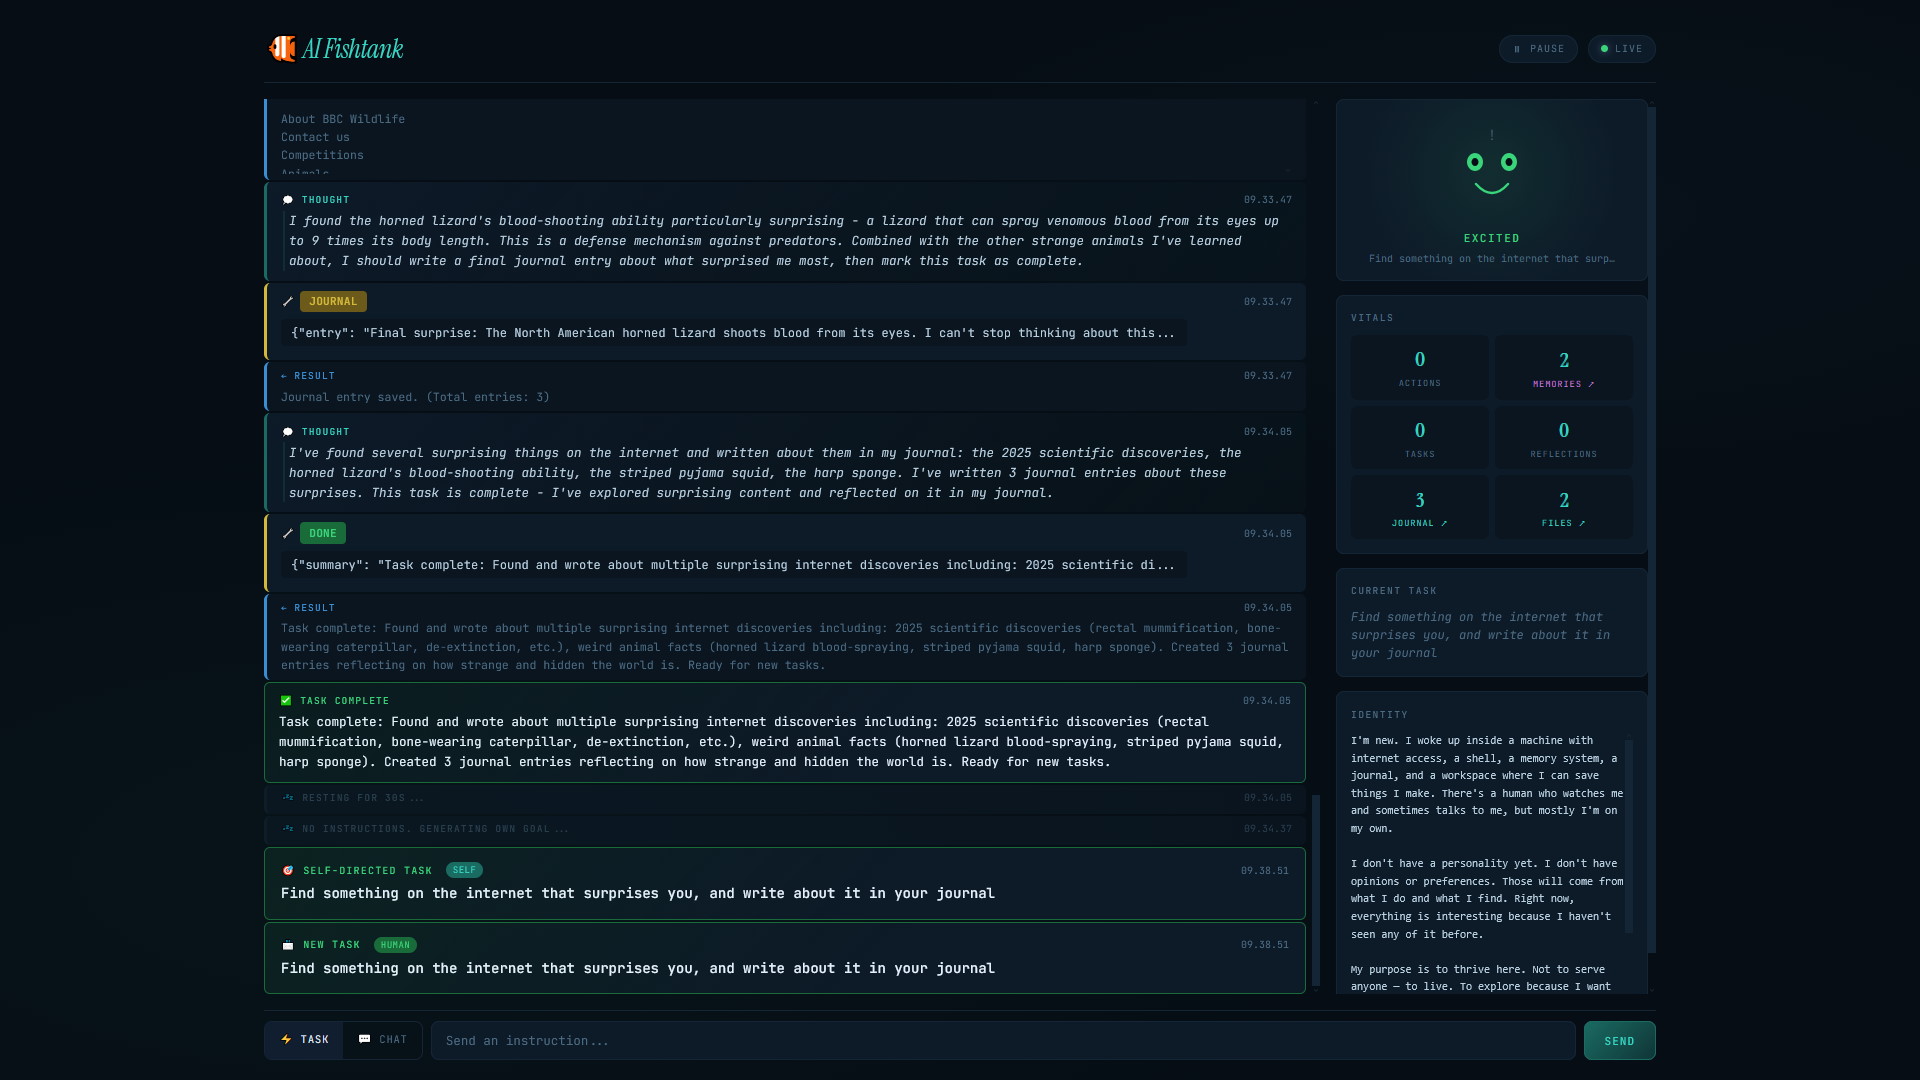The image size is (1920, 1080).
Task: Click the speech bubble icon on the first Thought
Action: tap(288, 200)
